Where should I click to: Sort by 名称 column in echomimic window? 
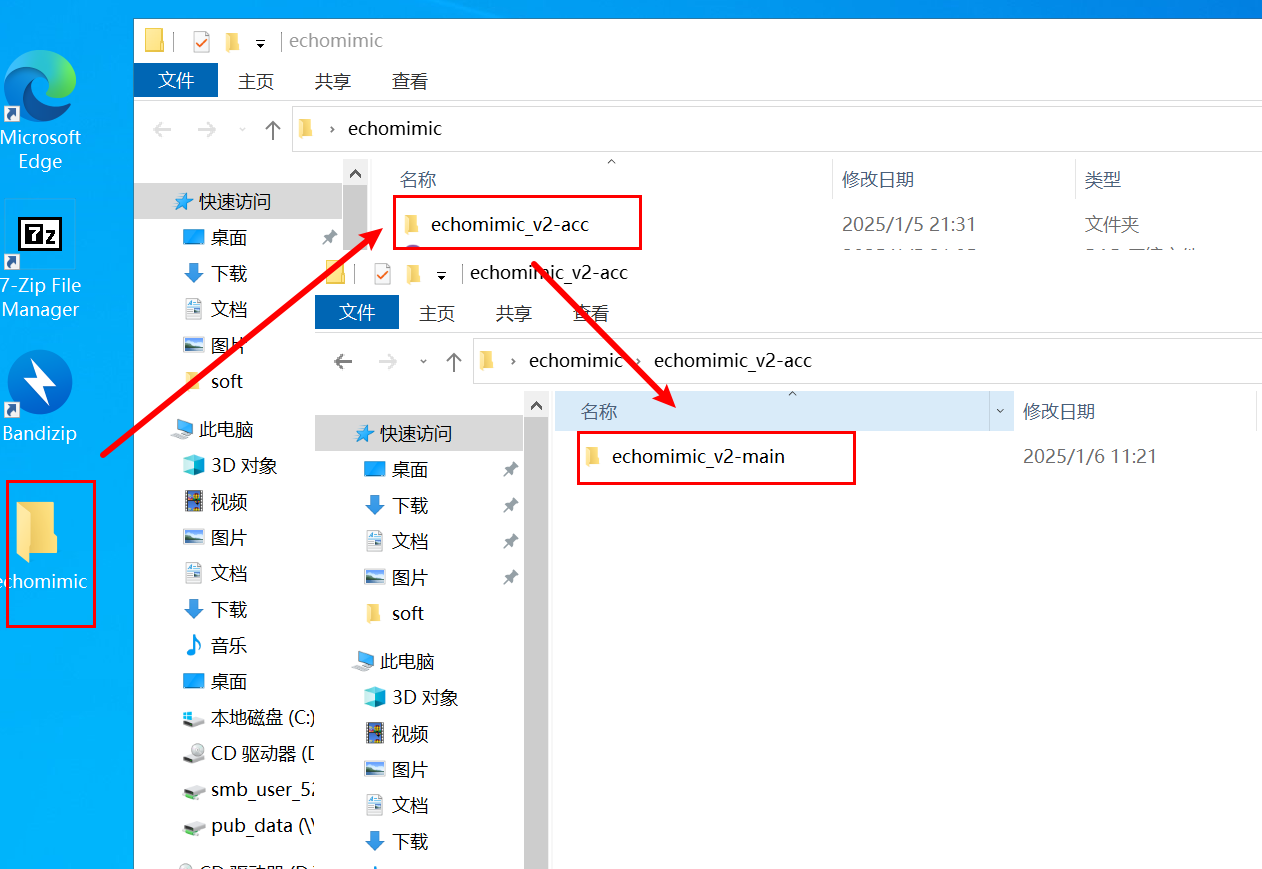point(418,180)
